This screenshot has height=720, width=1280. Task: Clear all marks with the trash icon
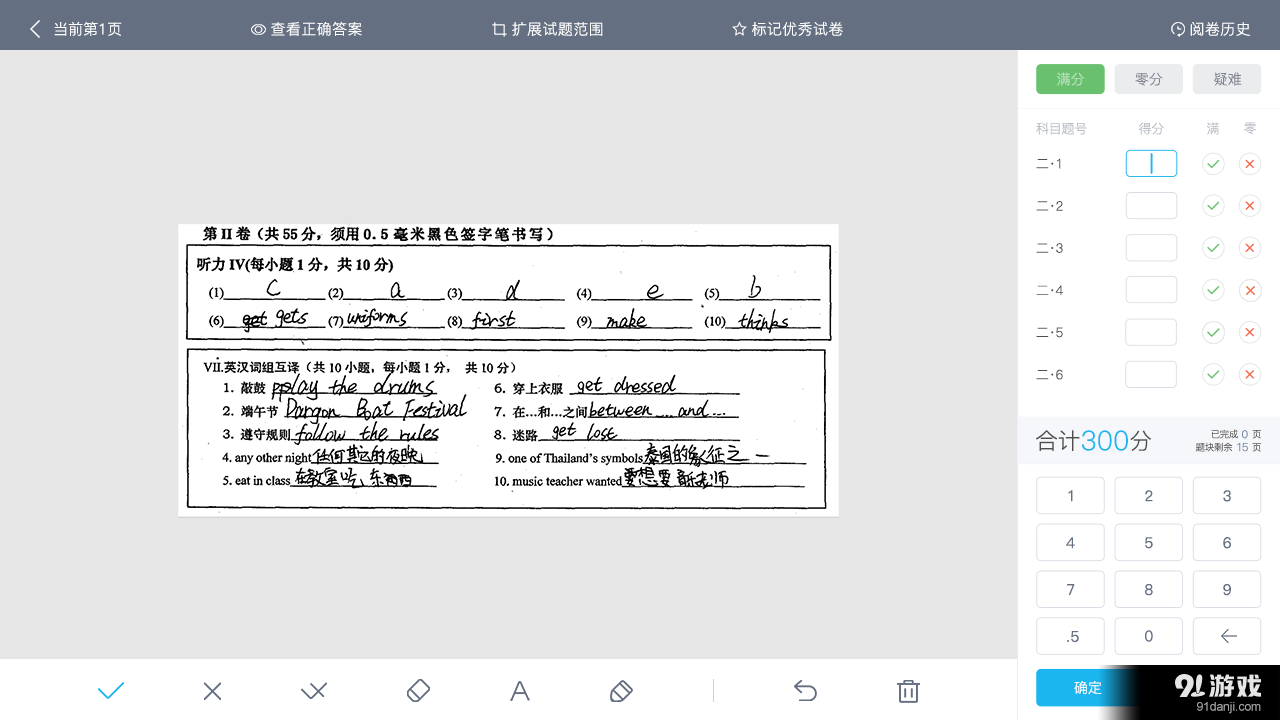(907, 690)
